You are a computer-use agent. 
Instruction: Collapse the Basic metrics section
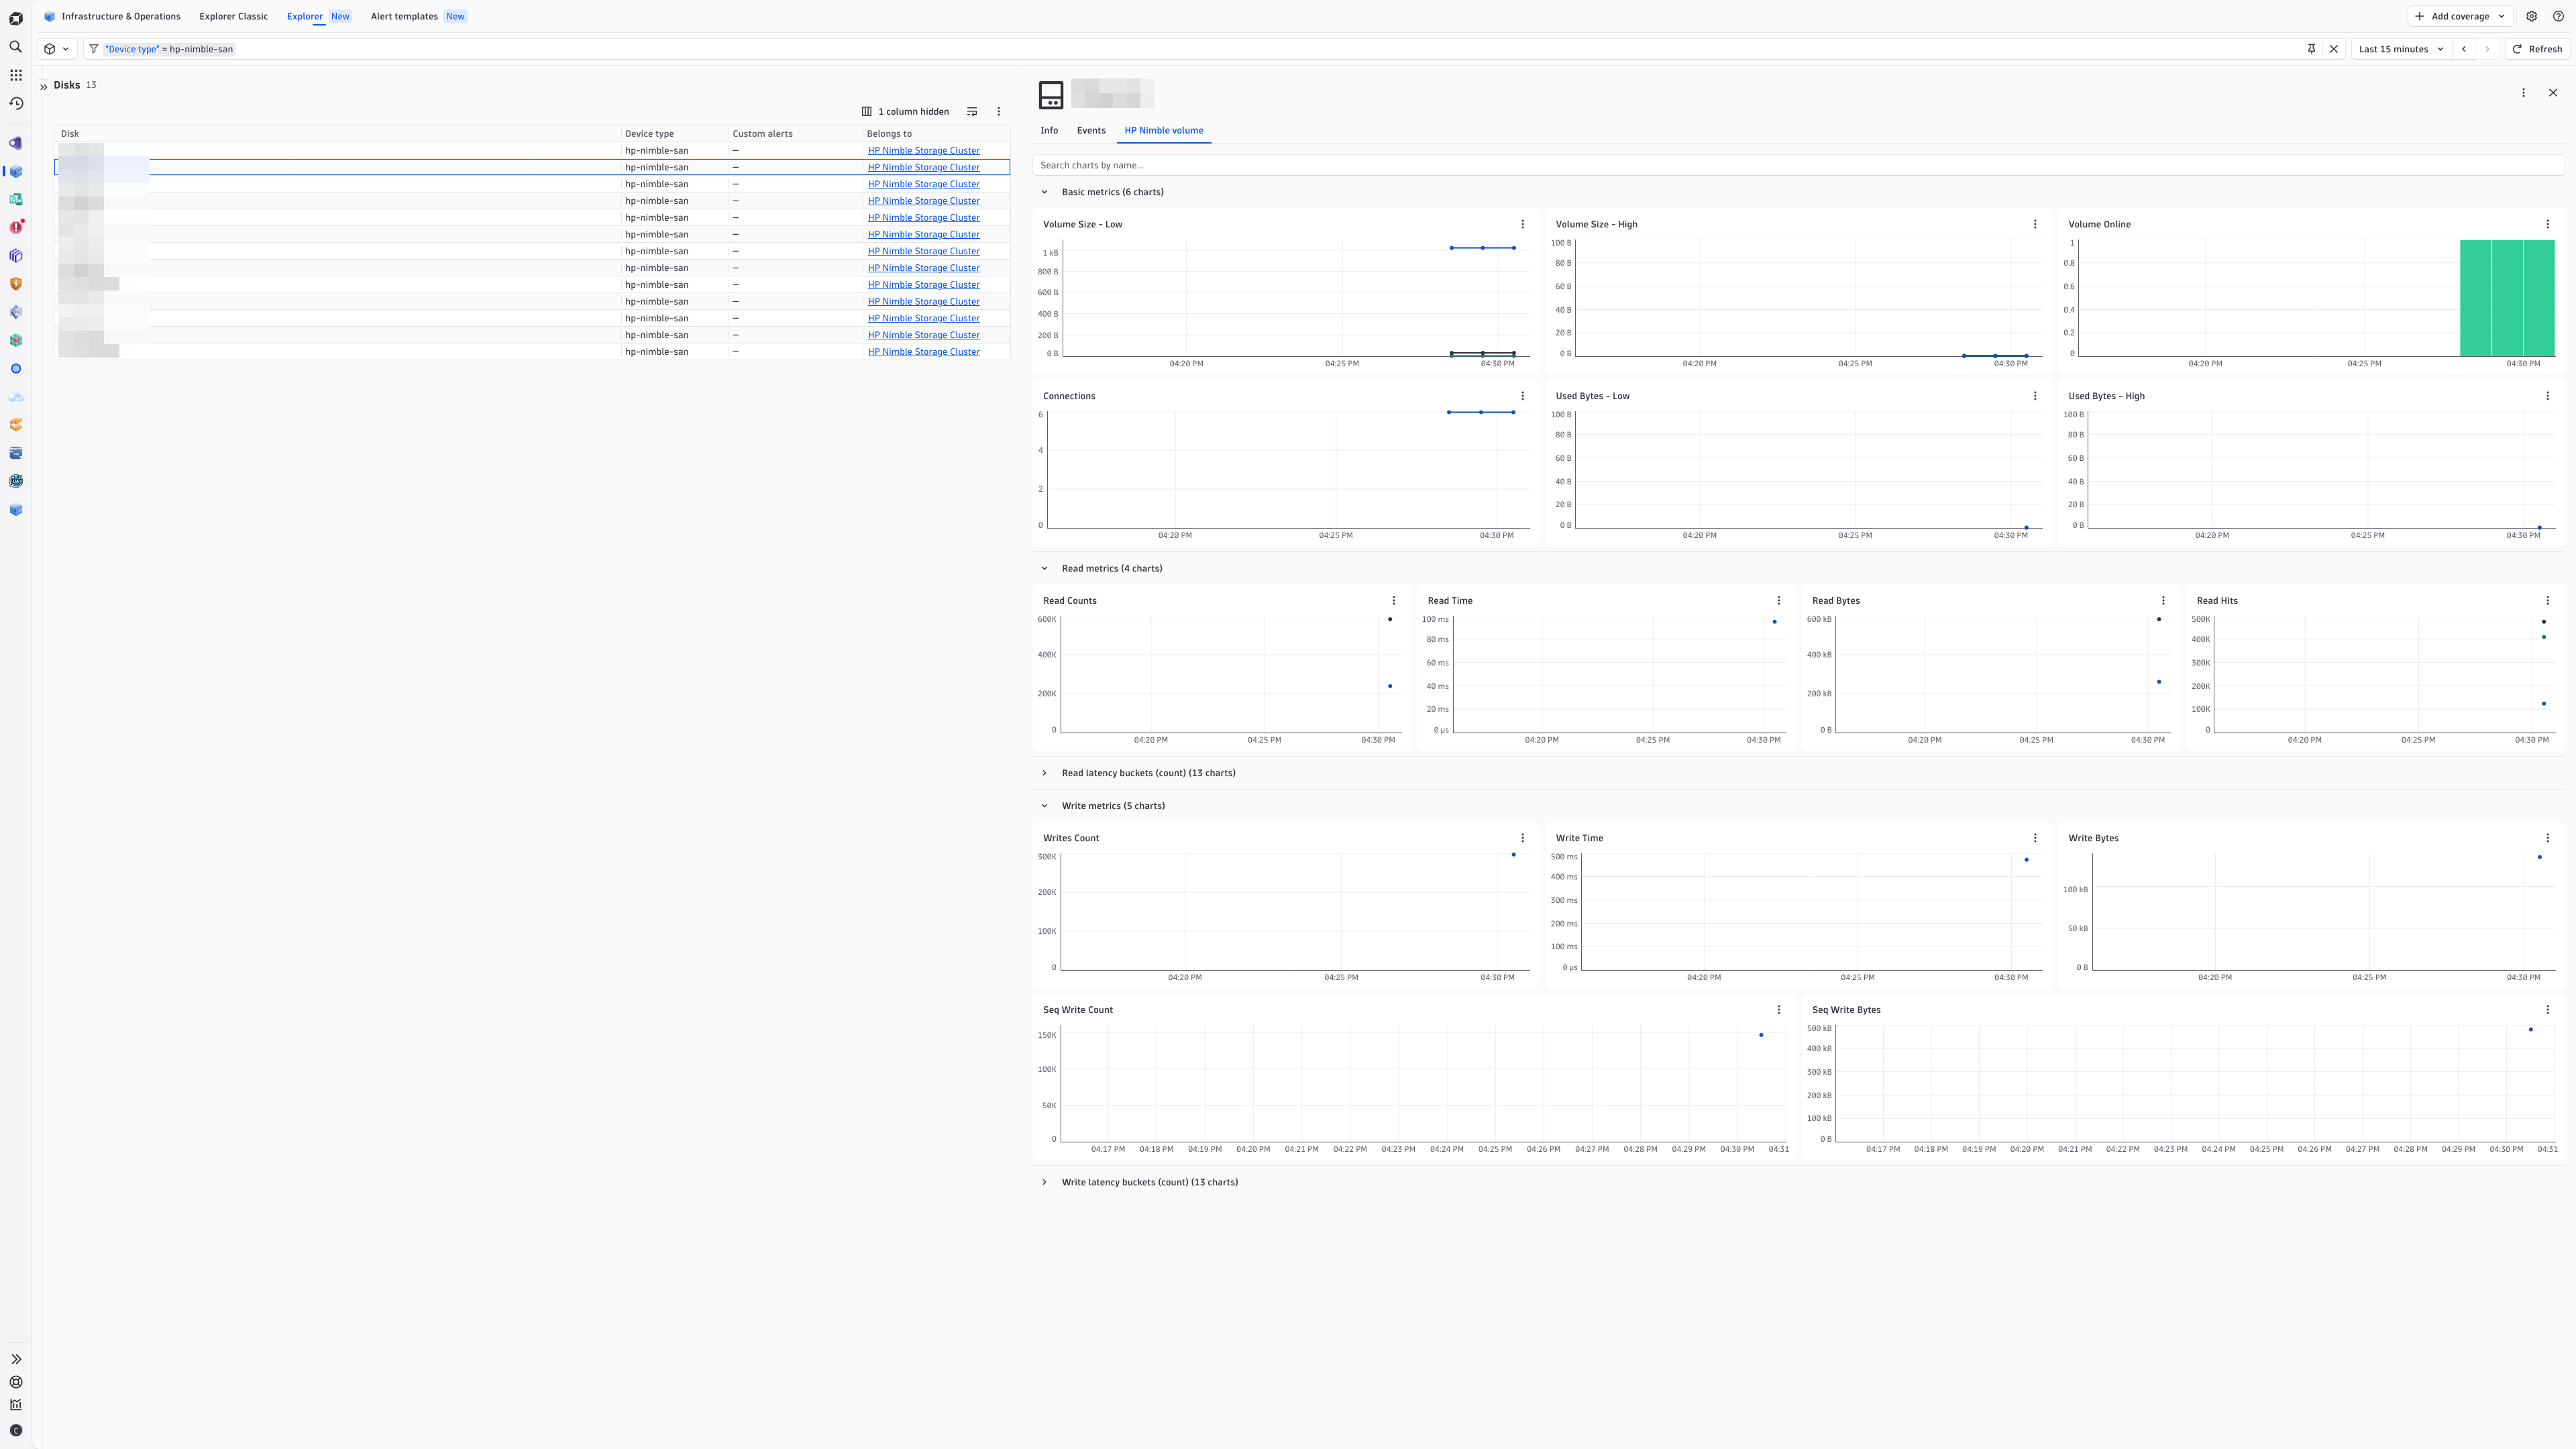[1045, 192]
